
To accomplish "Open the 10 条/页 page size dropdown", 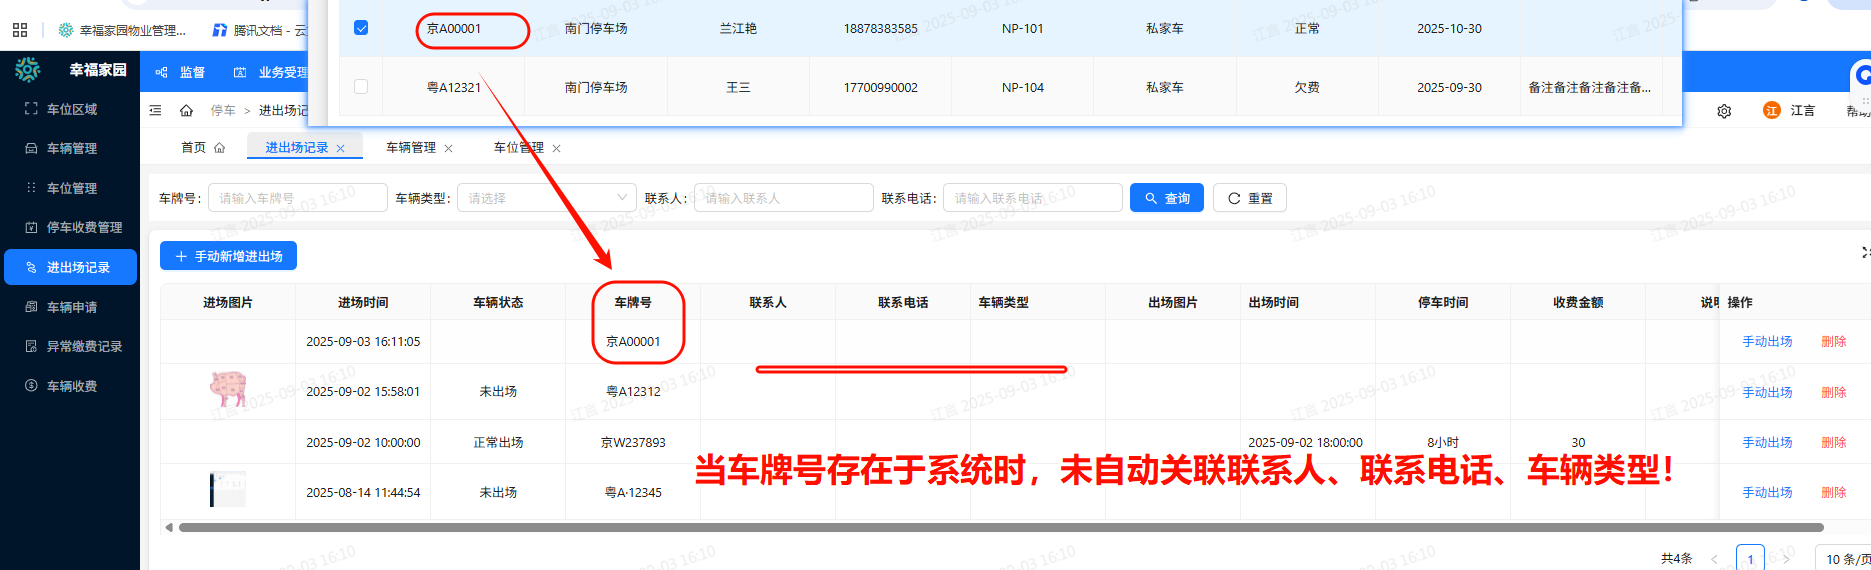I will (x=1841, y=559).
